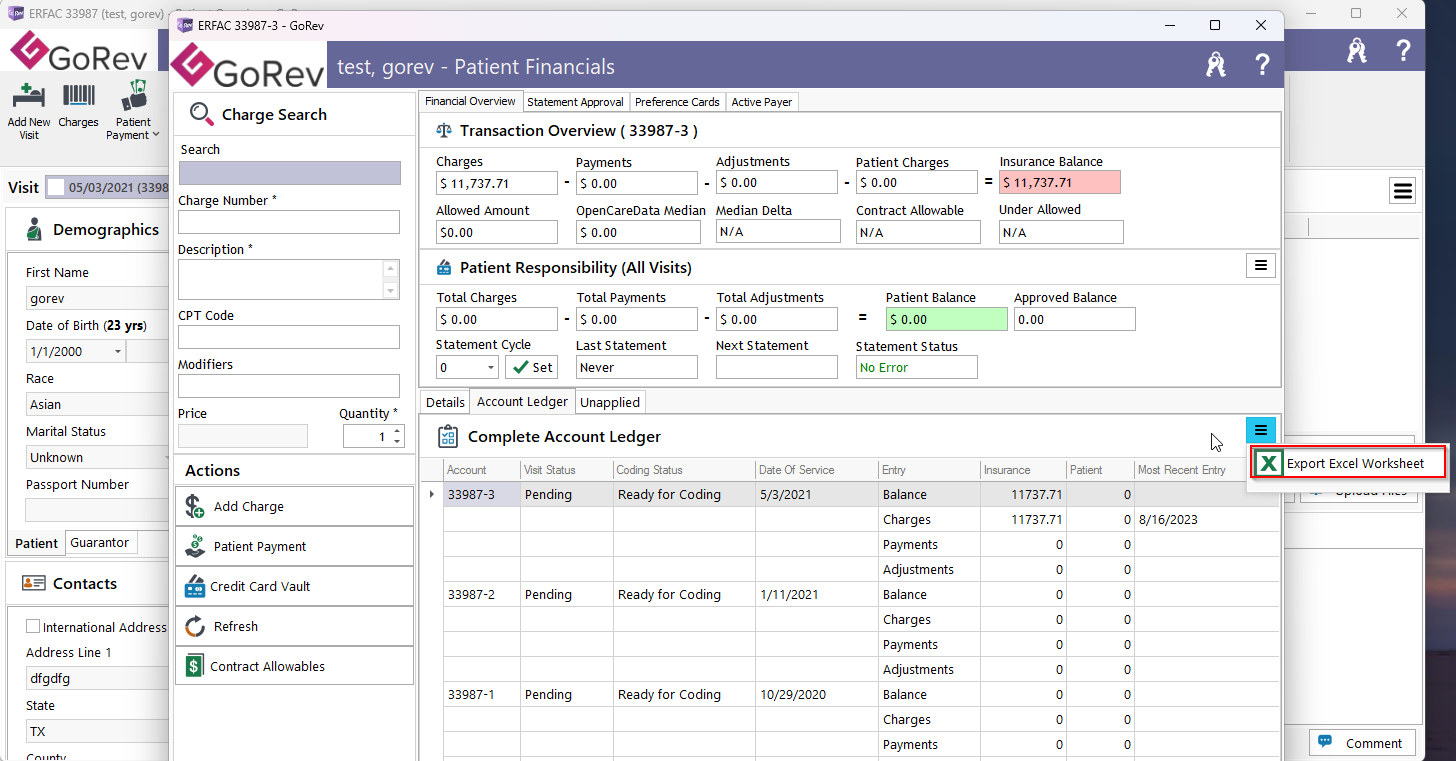Click the Modifiers input field

tap(289, 386)
